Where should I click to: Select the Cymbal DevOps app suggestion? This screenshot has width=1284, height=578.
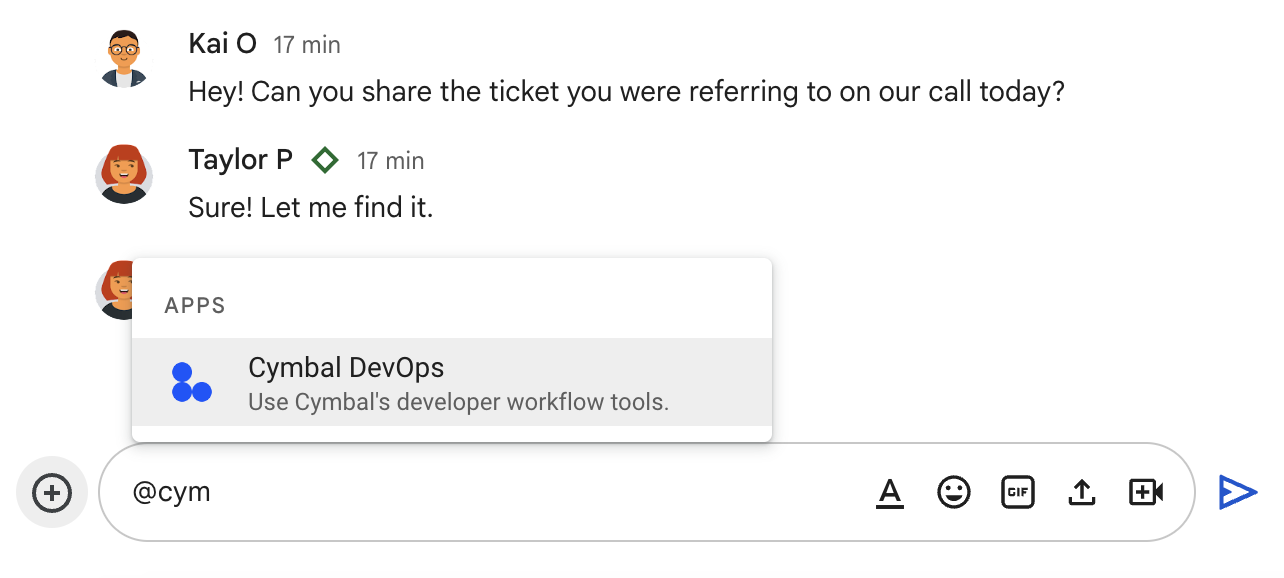point(450,383)
